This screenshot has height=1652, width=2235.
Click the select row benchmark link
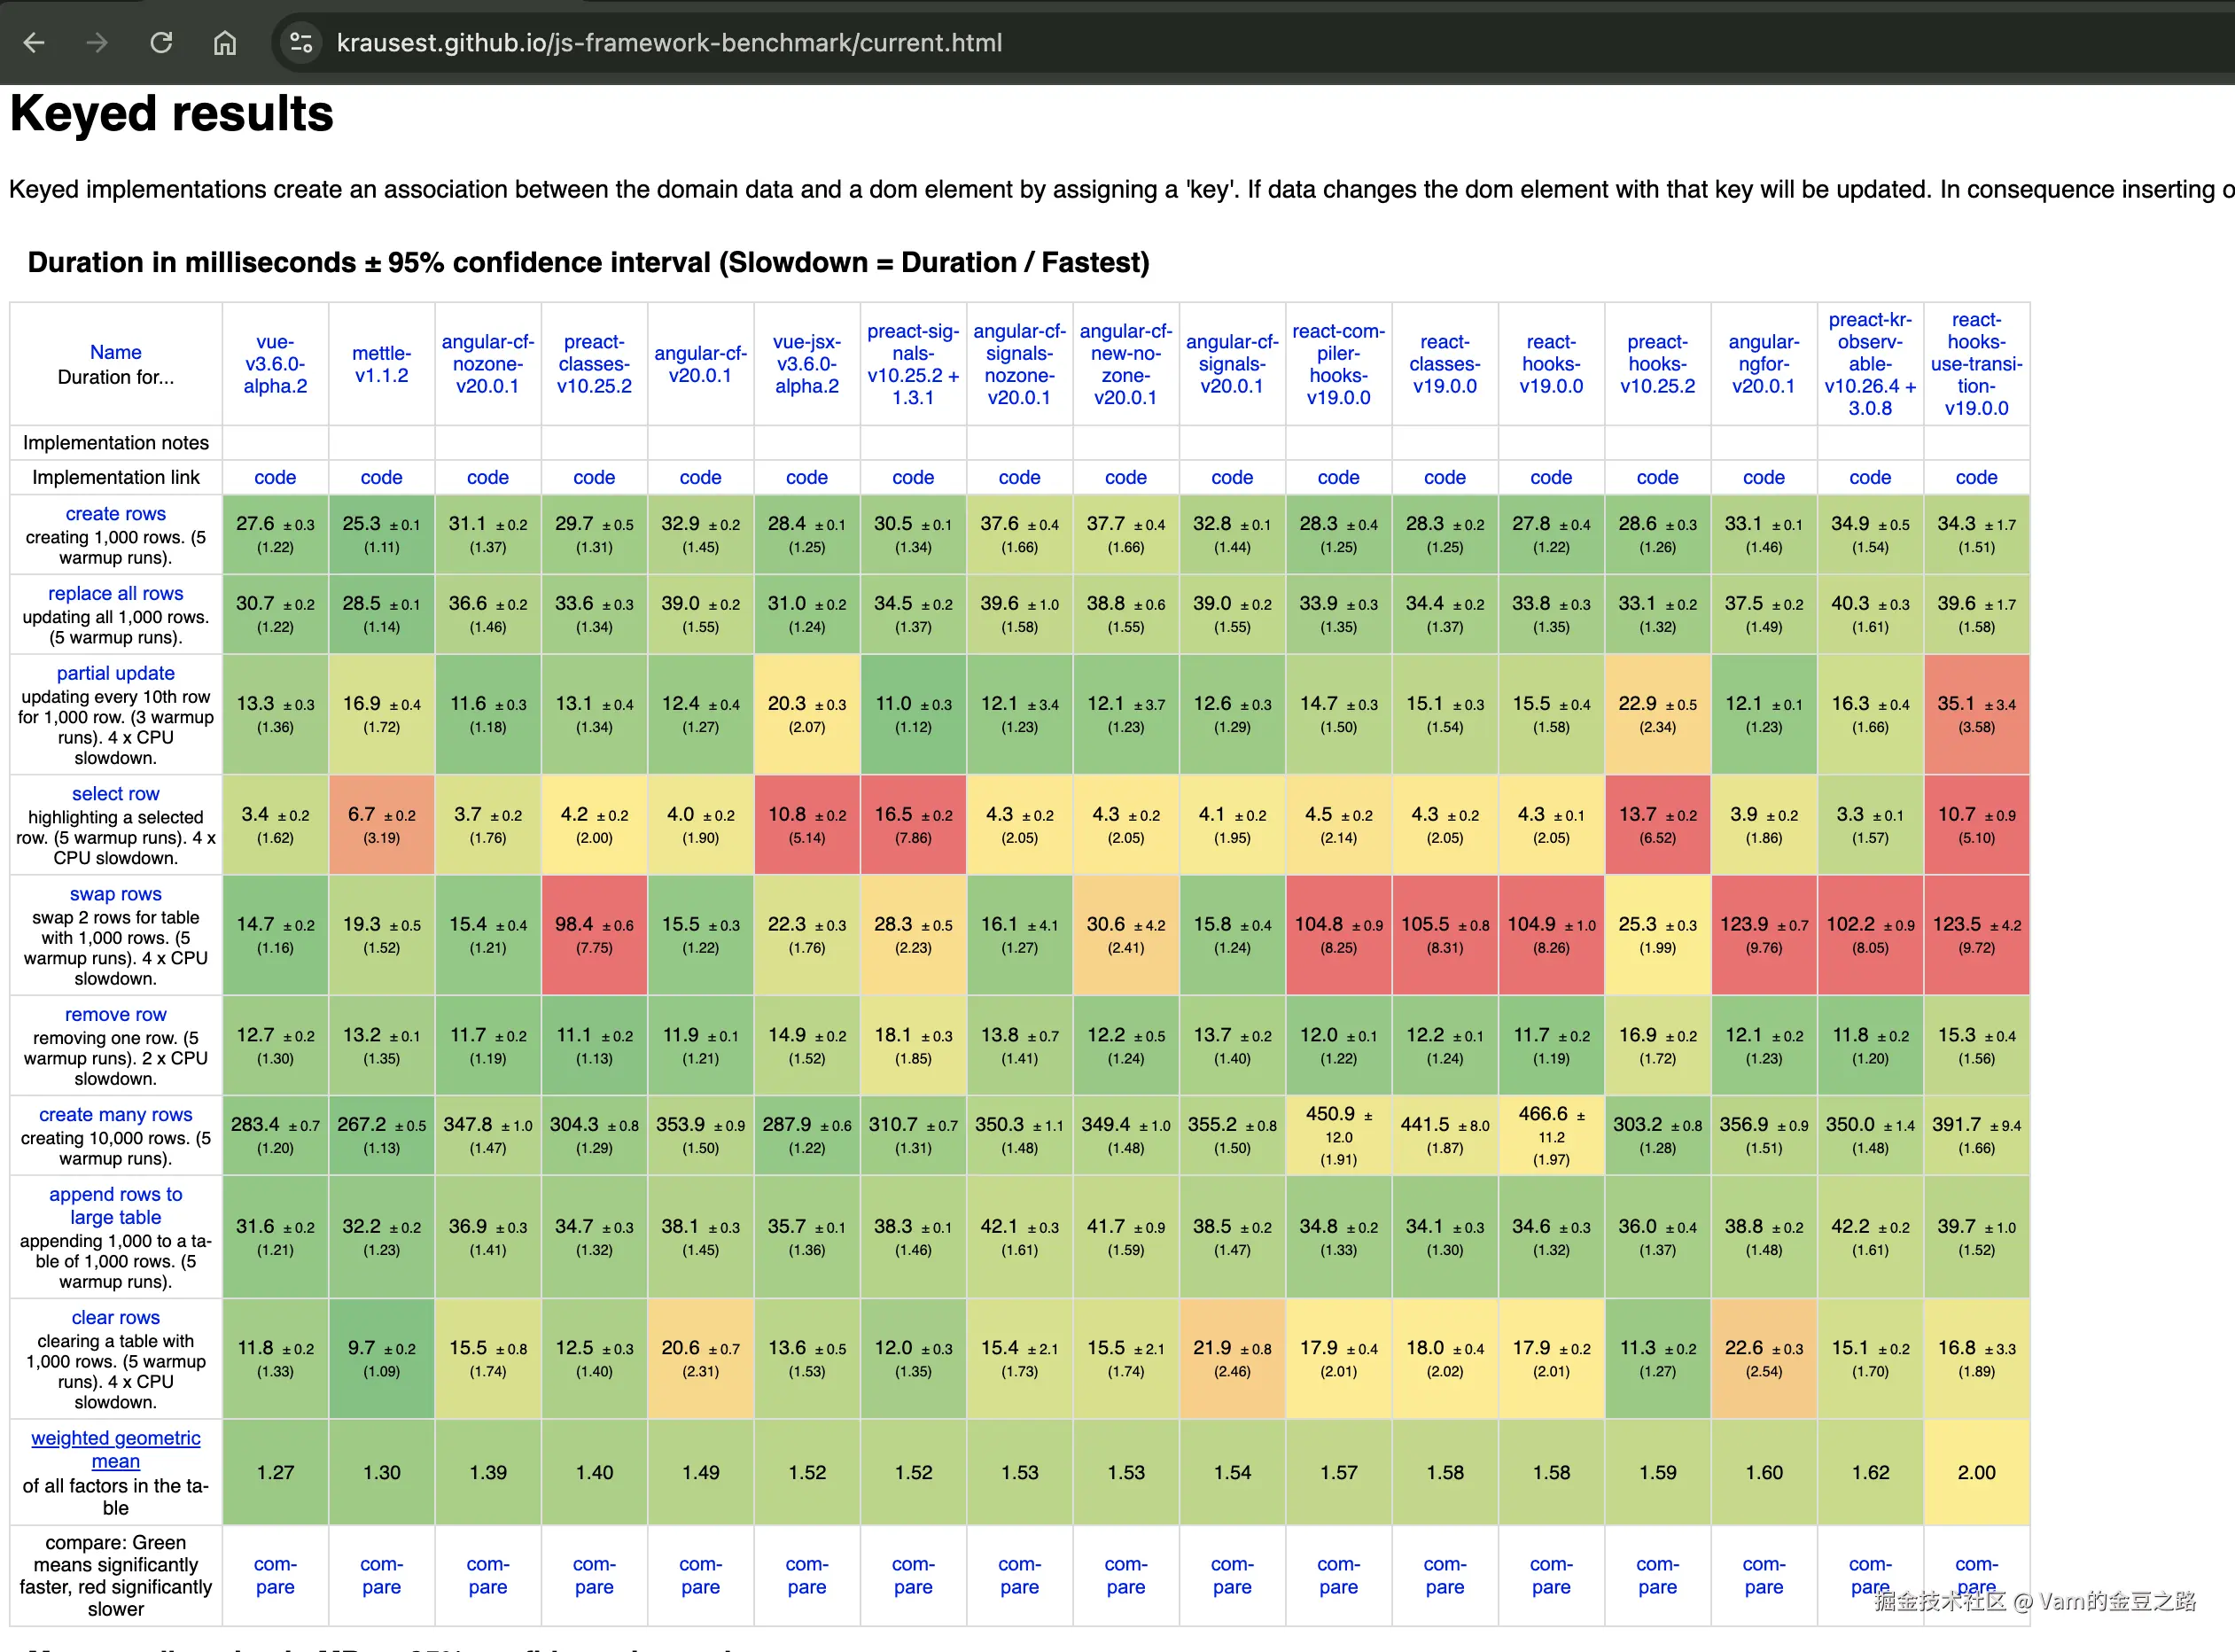(x=115, y=793)
